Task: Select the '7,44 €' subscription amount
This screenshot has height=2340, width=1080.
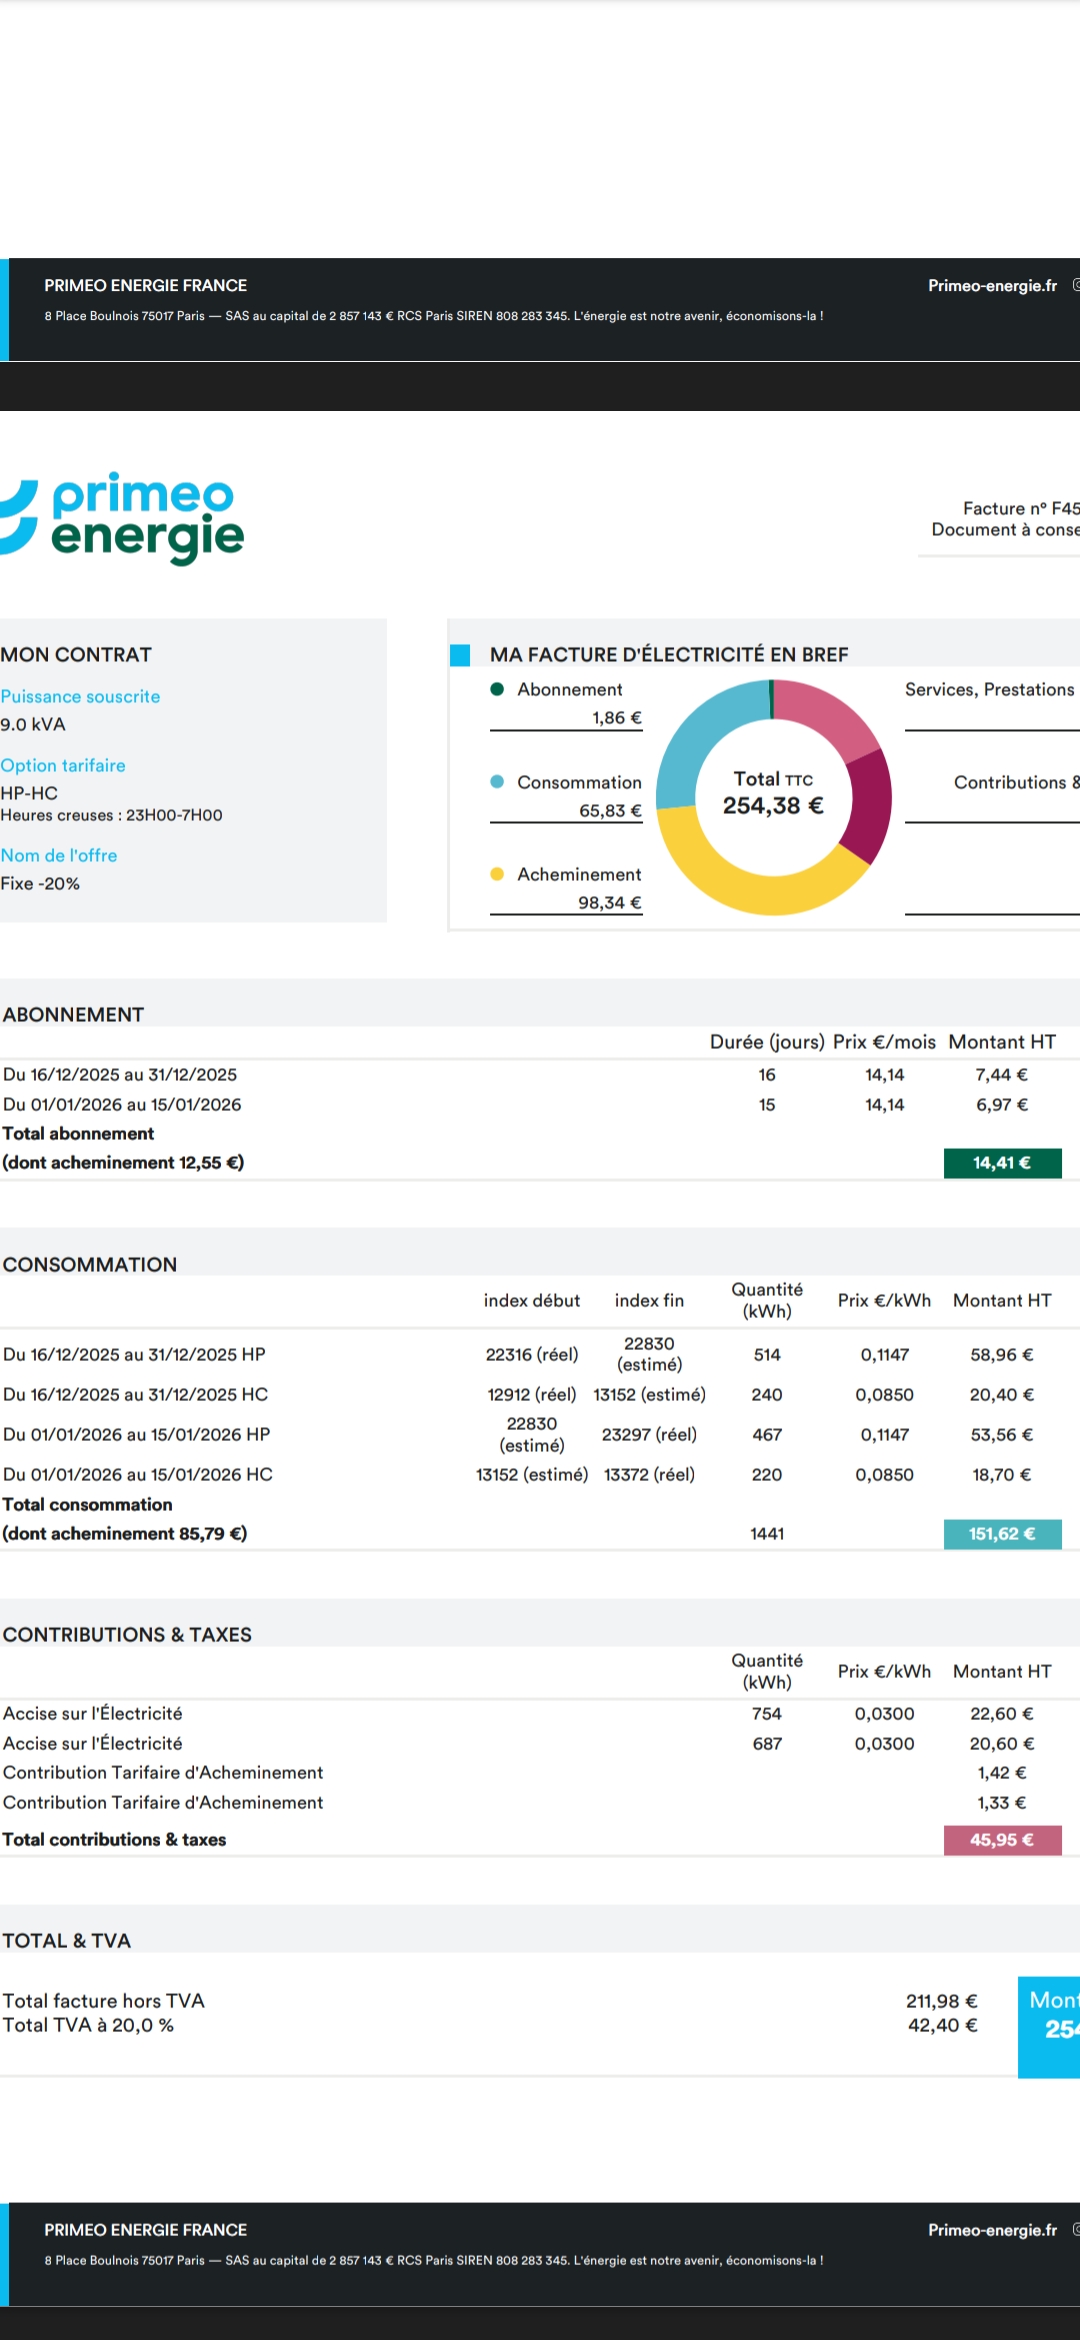Action: pos(1002,1075)
